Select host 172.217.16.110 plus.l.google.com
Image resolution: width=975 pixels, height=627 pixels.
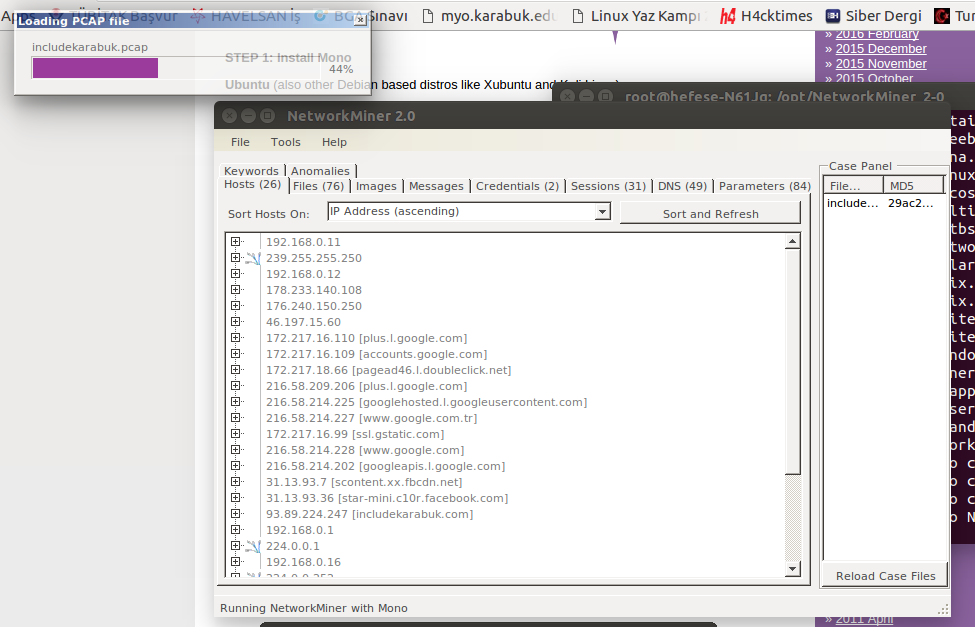(x=366, y=338)
